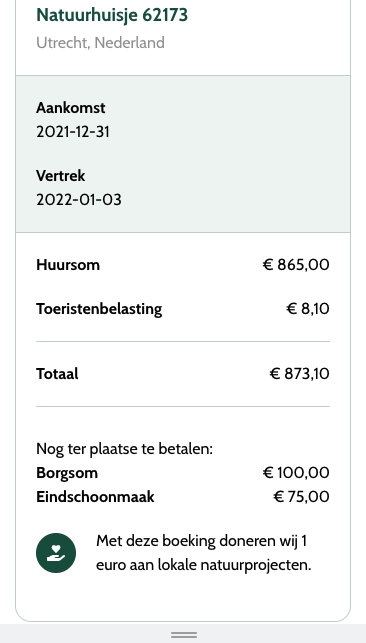Click the donation heart-in-hand icon
366x643 pixels.
pyautogui.click(x=56, y=553)
